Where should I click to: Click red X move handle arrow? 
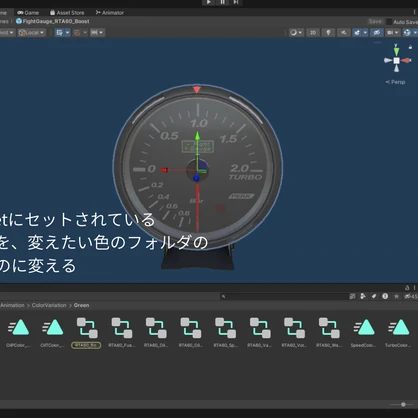coord(164,170)
